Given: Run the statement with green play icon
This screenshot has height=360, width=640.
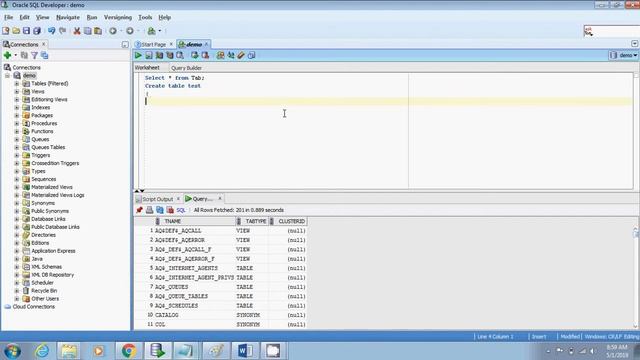Looking at the screenshot, I should tap(138, 55).
